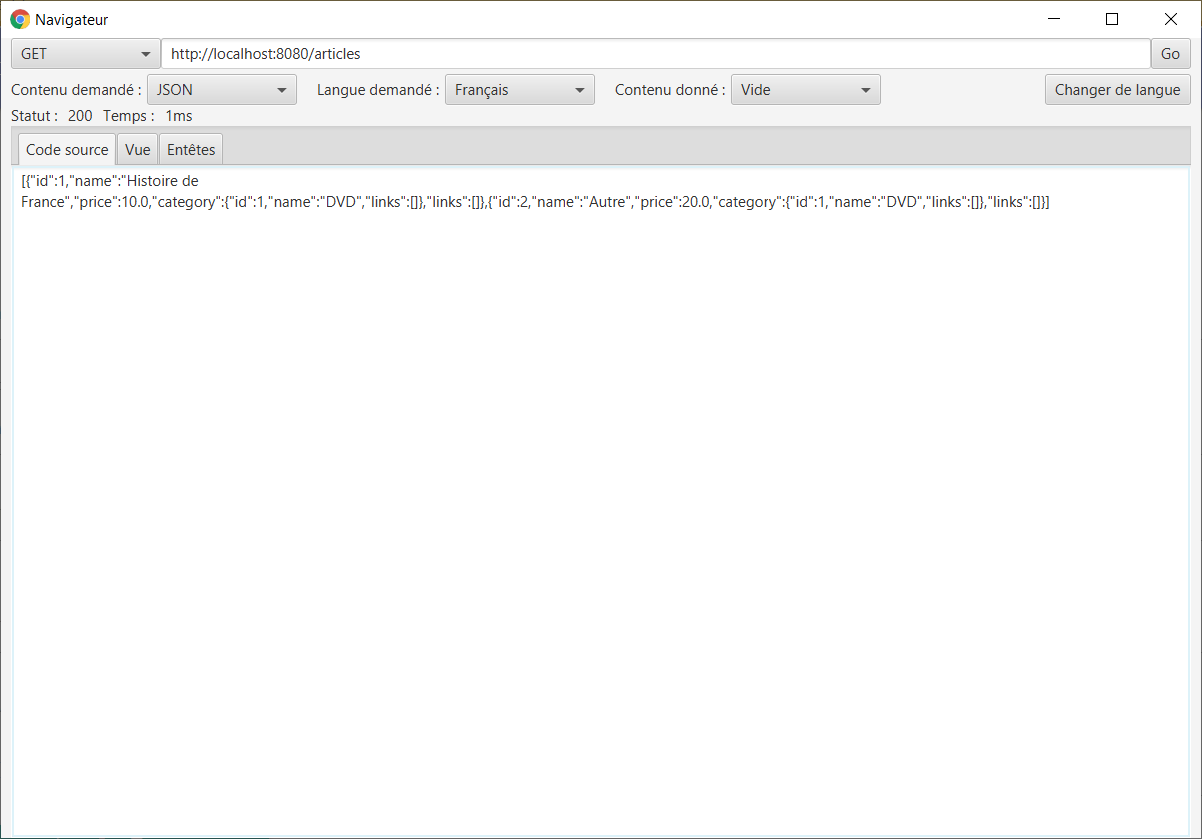
Task: Open the Contenu demandé JSON dropdown
Action: pyautogui.click(x=222, y=90)
